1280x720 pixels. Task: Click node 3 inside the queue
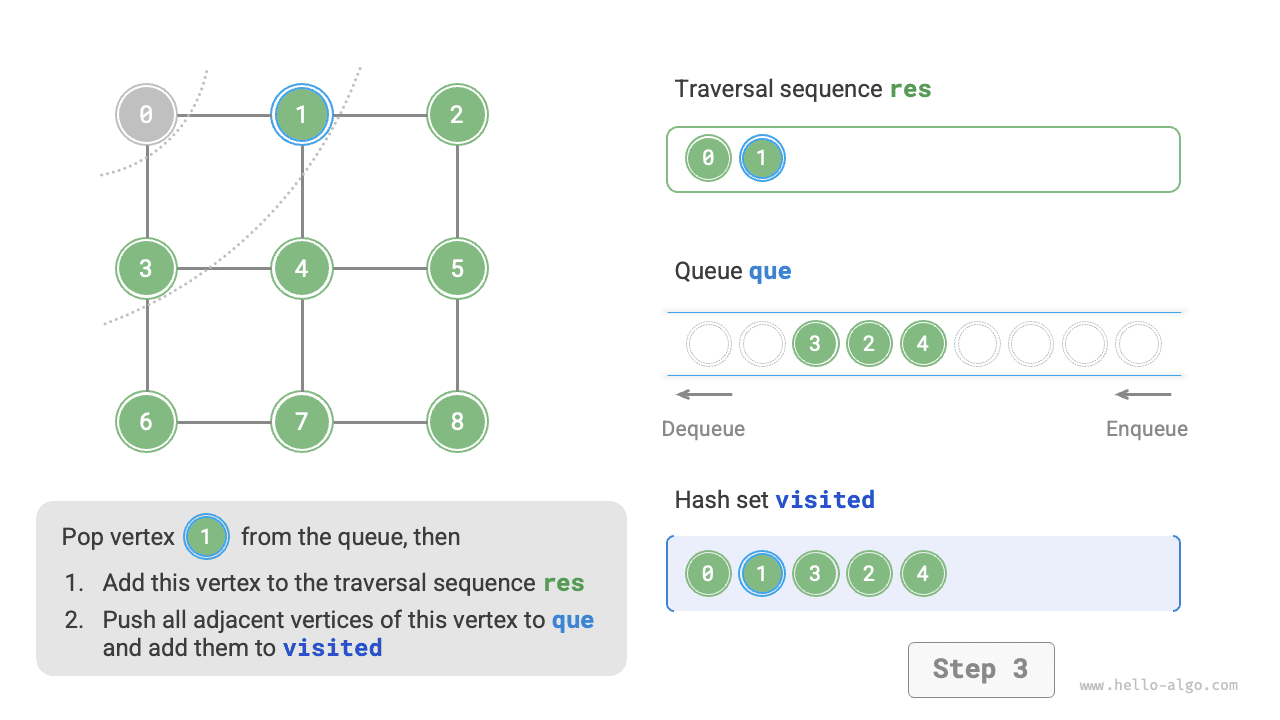coord(815,344)
